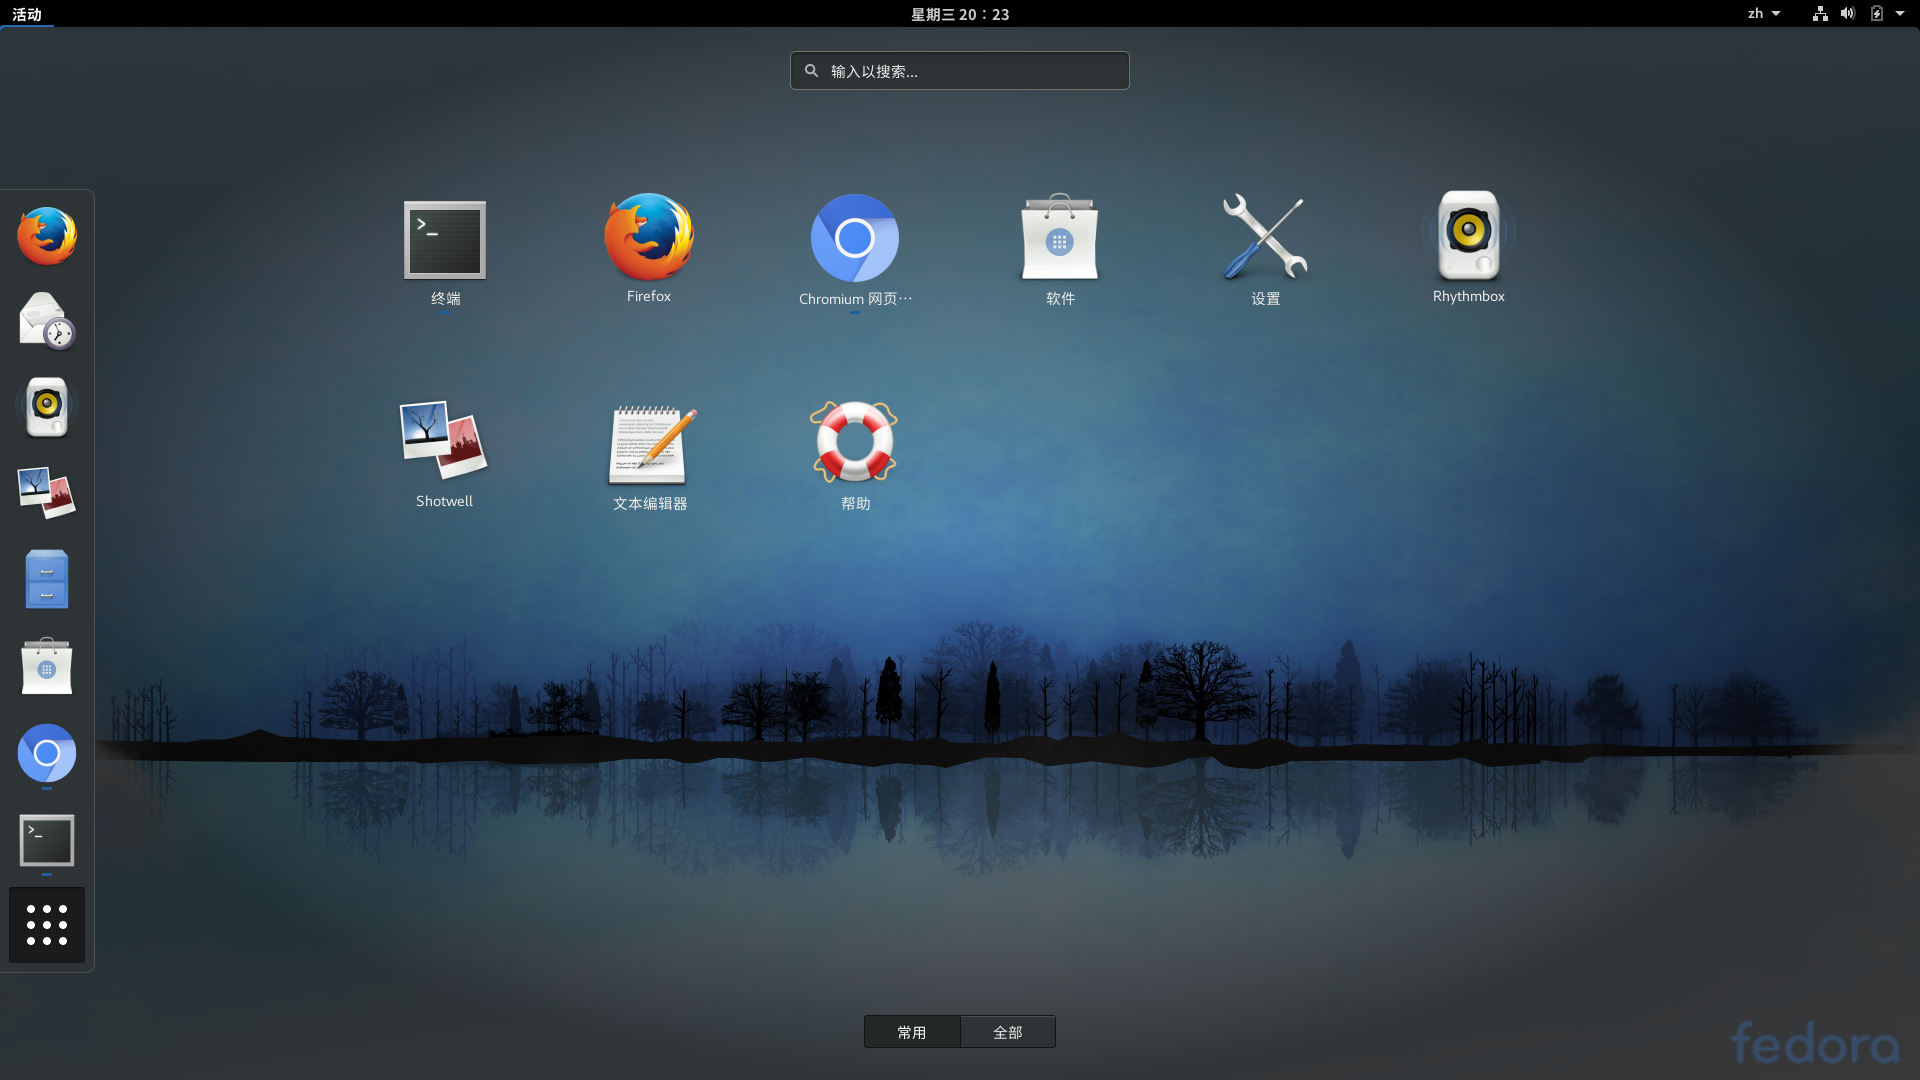The height and width of the screenshot is (1080, 1920).
Task: Open the zh input source menu
Action: [x=1764, y=14]
